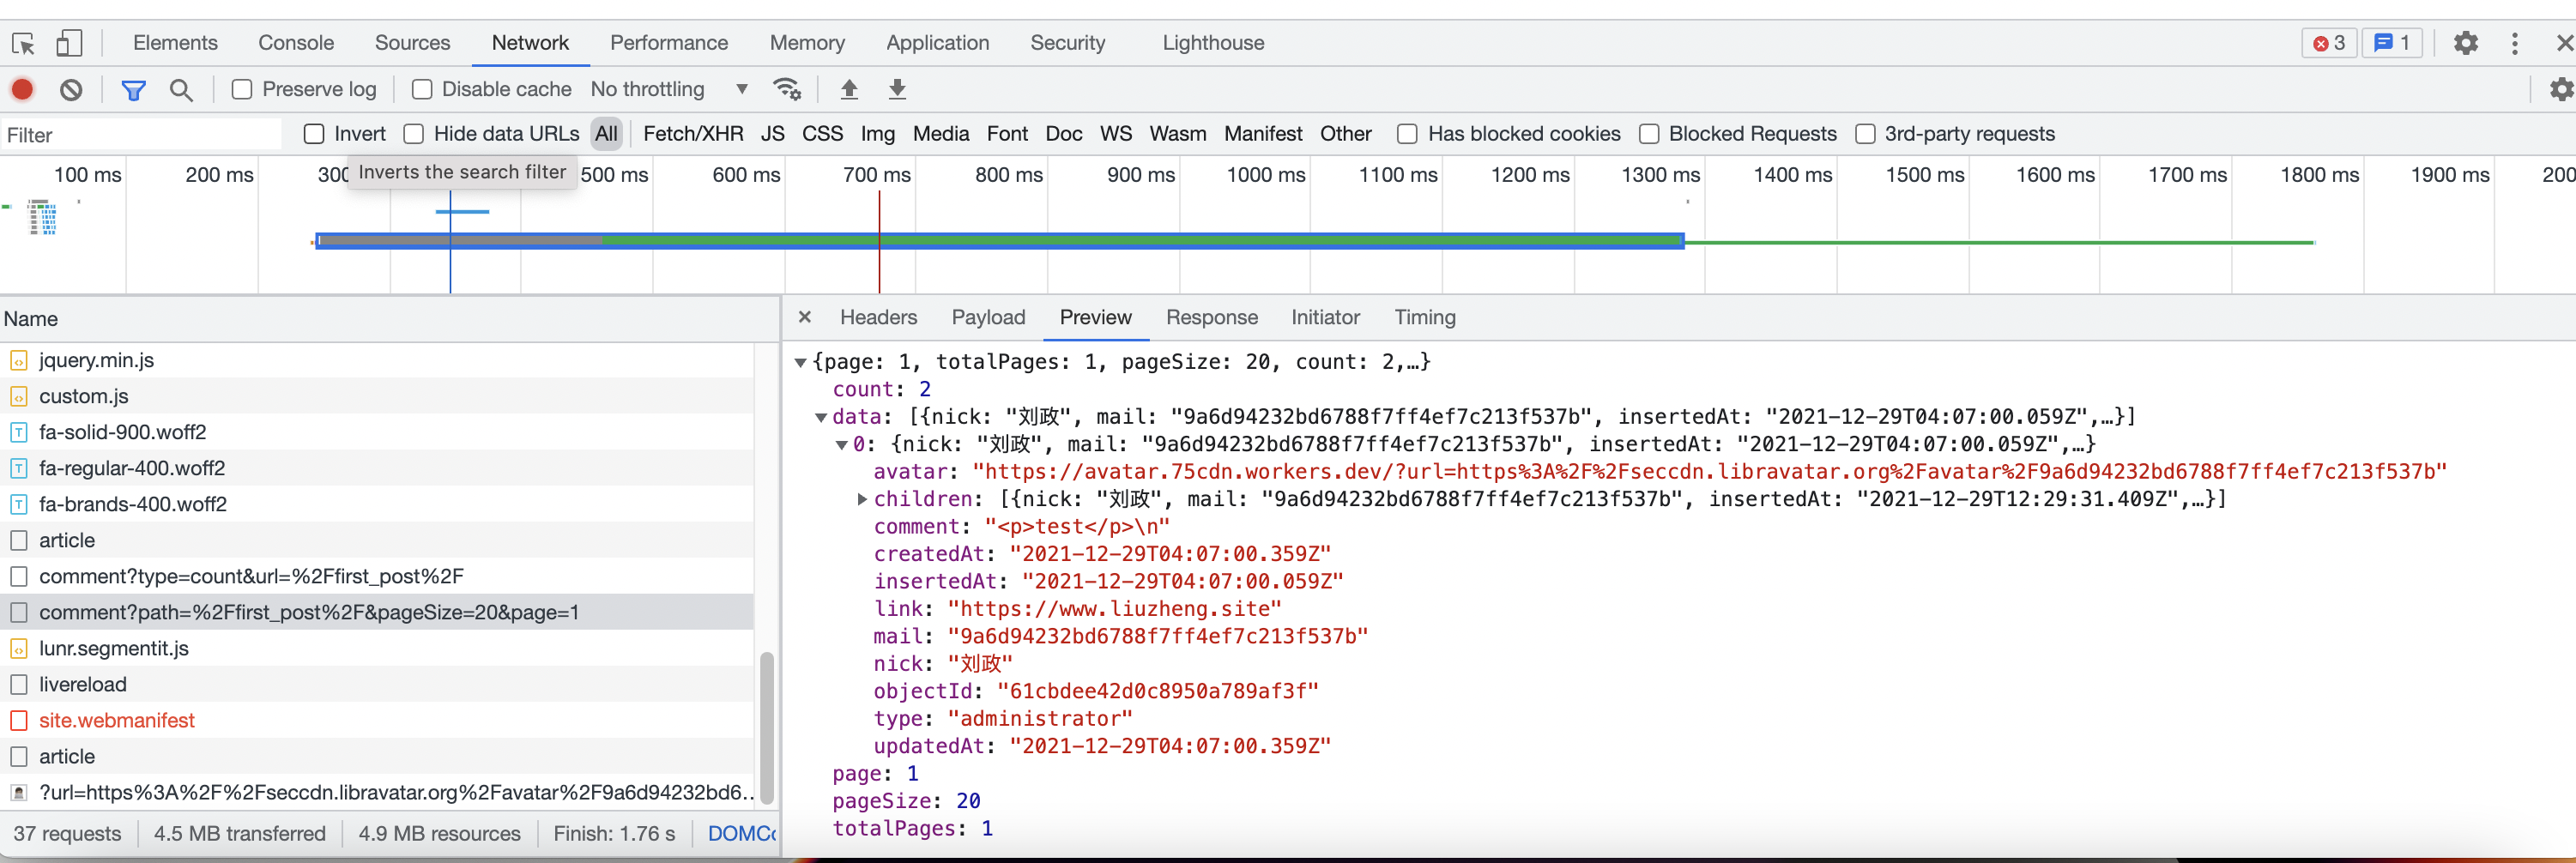Toggle the device toolbar icon
Screen dimensions: 2576x863
(x=69, y=43)
